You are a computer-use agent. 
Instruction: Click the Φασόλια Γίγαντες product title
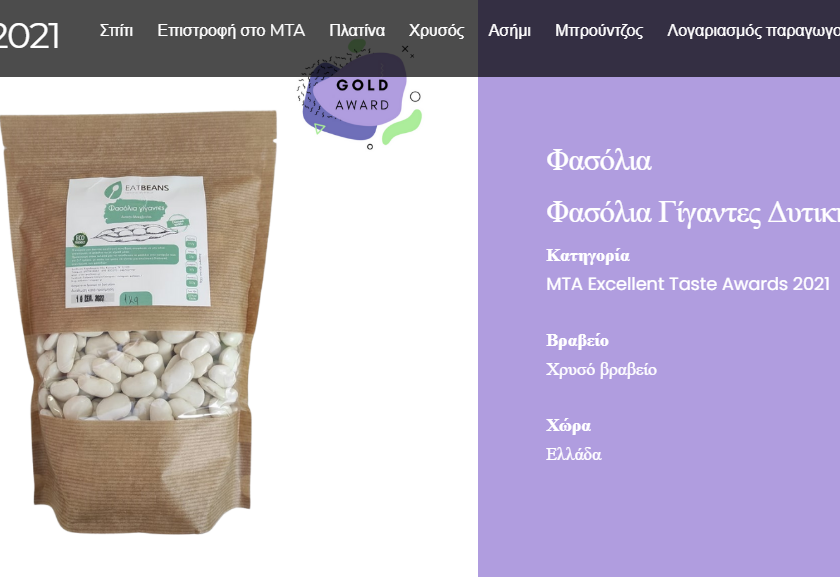point(693,213)
